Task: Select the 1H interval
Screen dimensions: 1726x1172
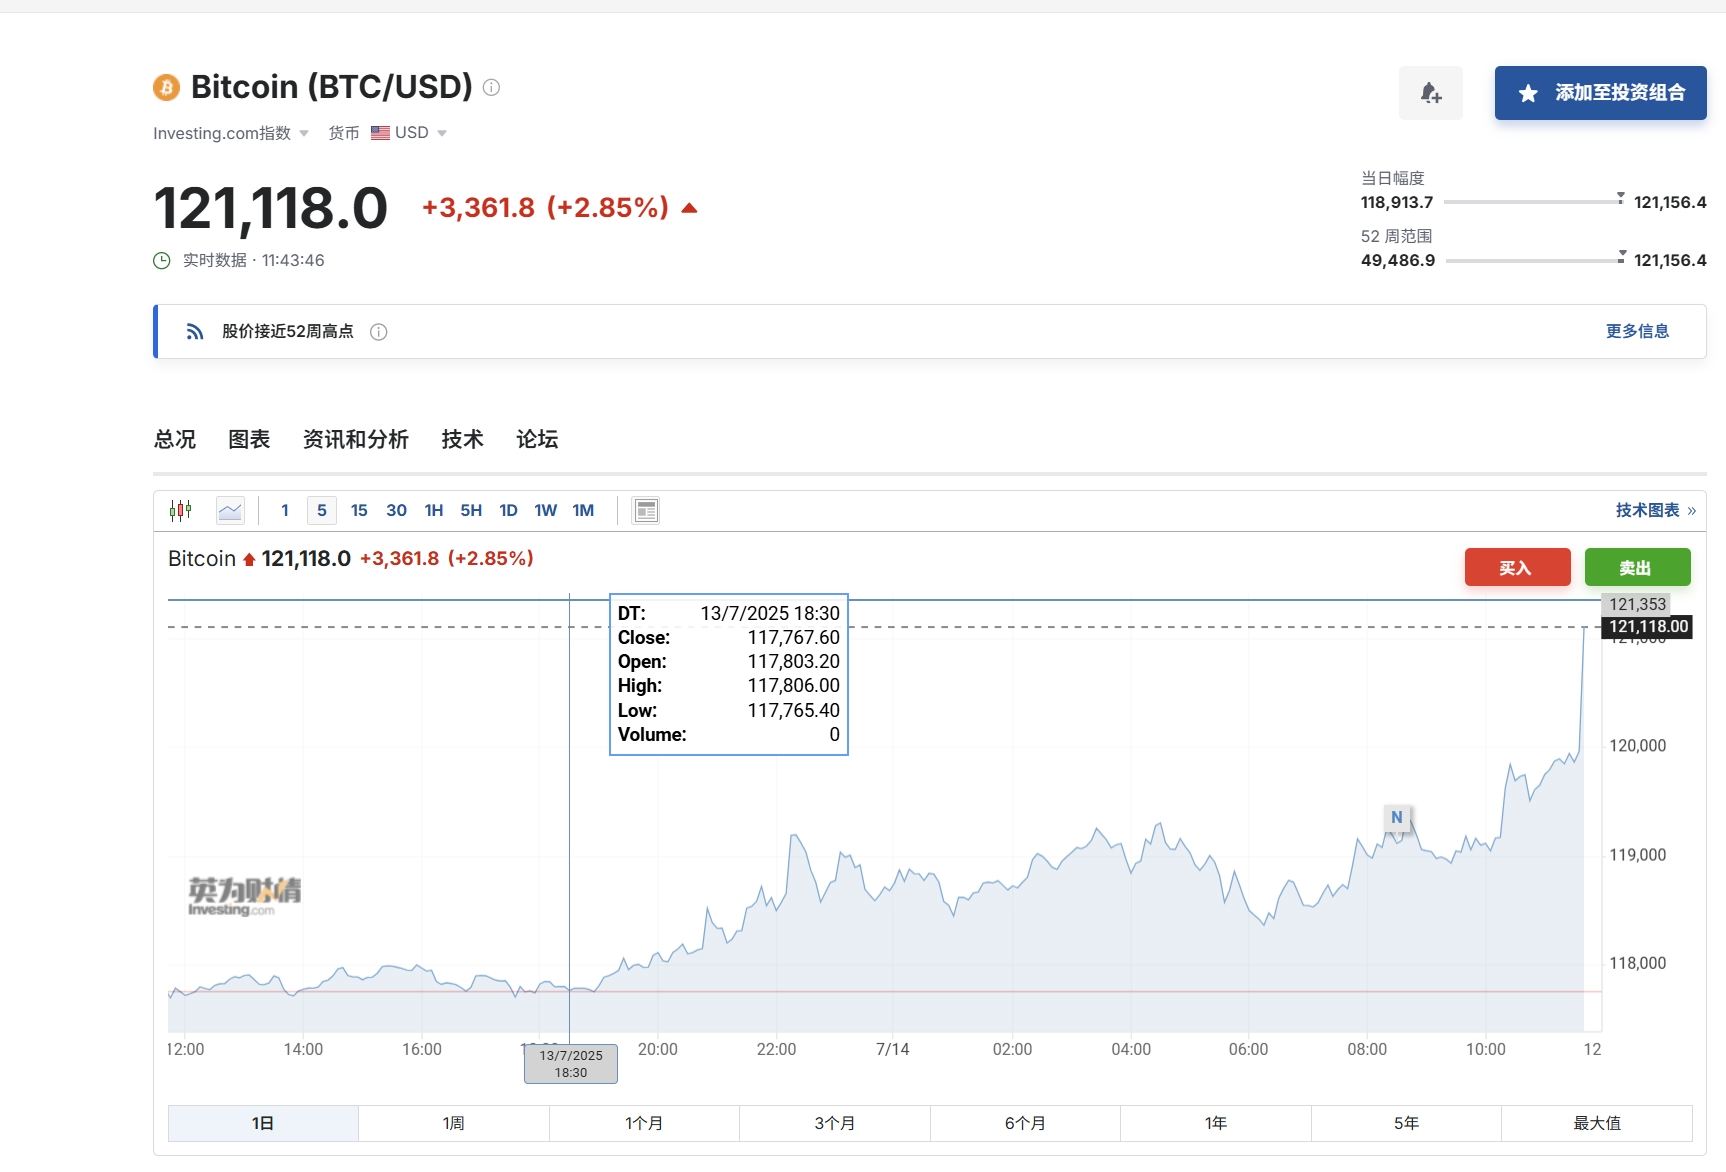Action: coord(434,511)
